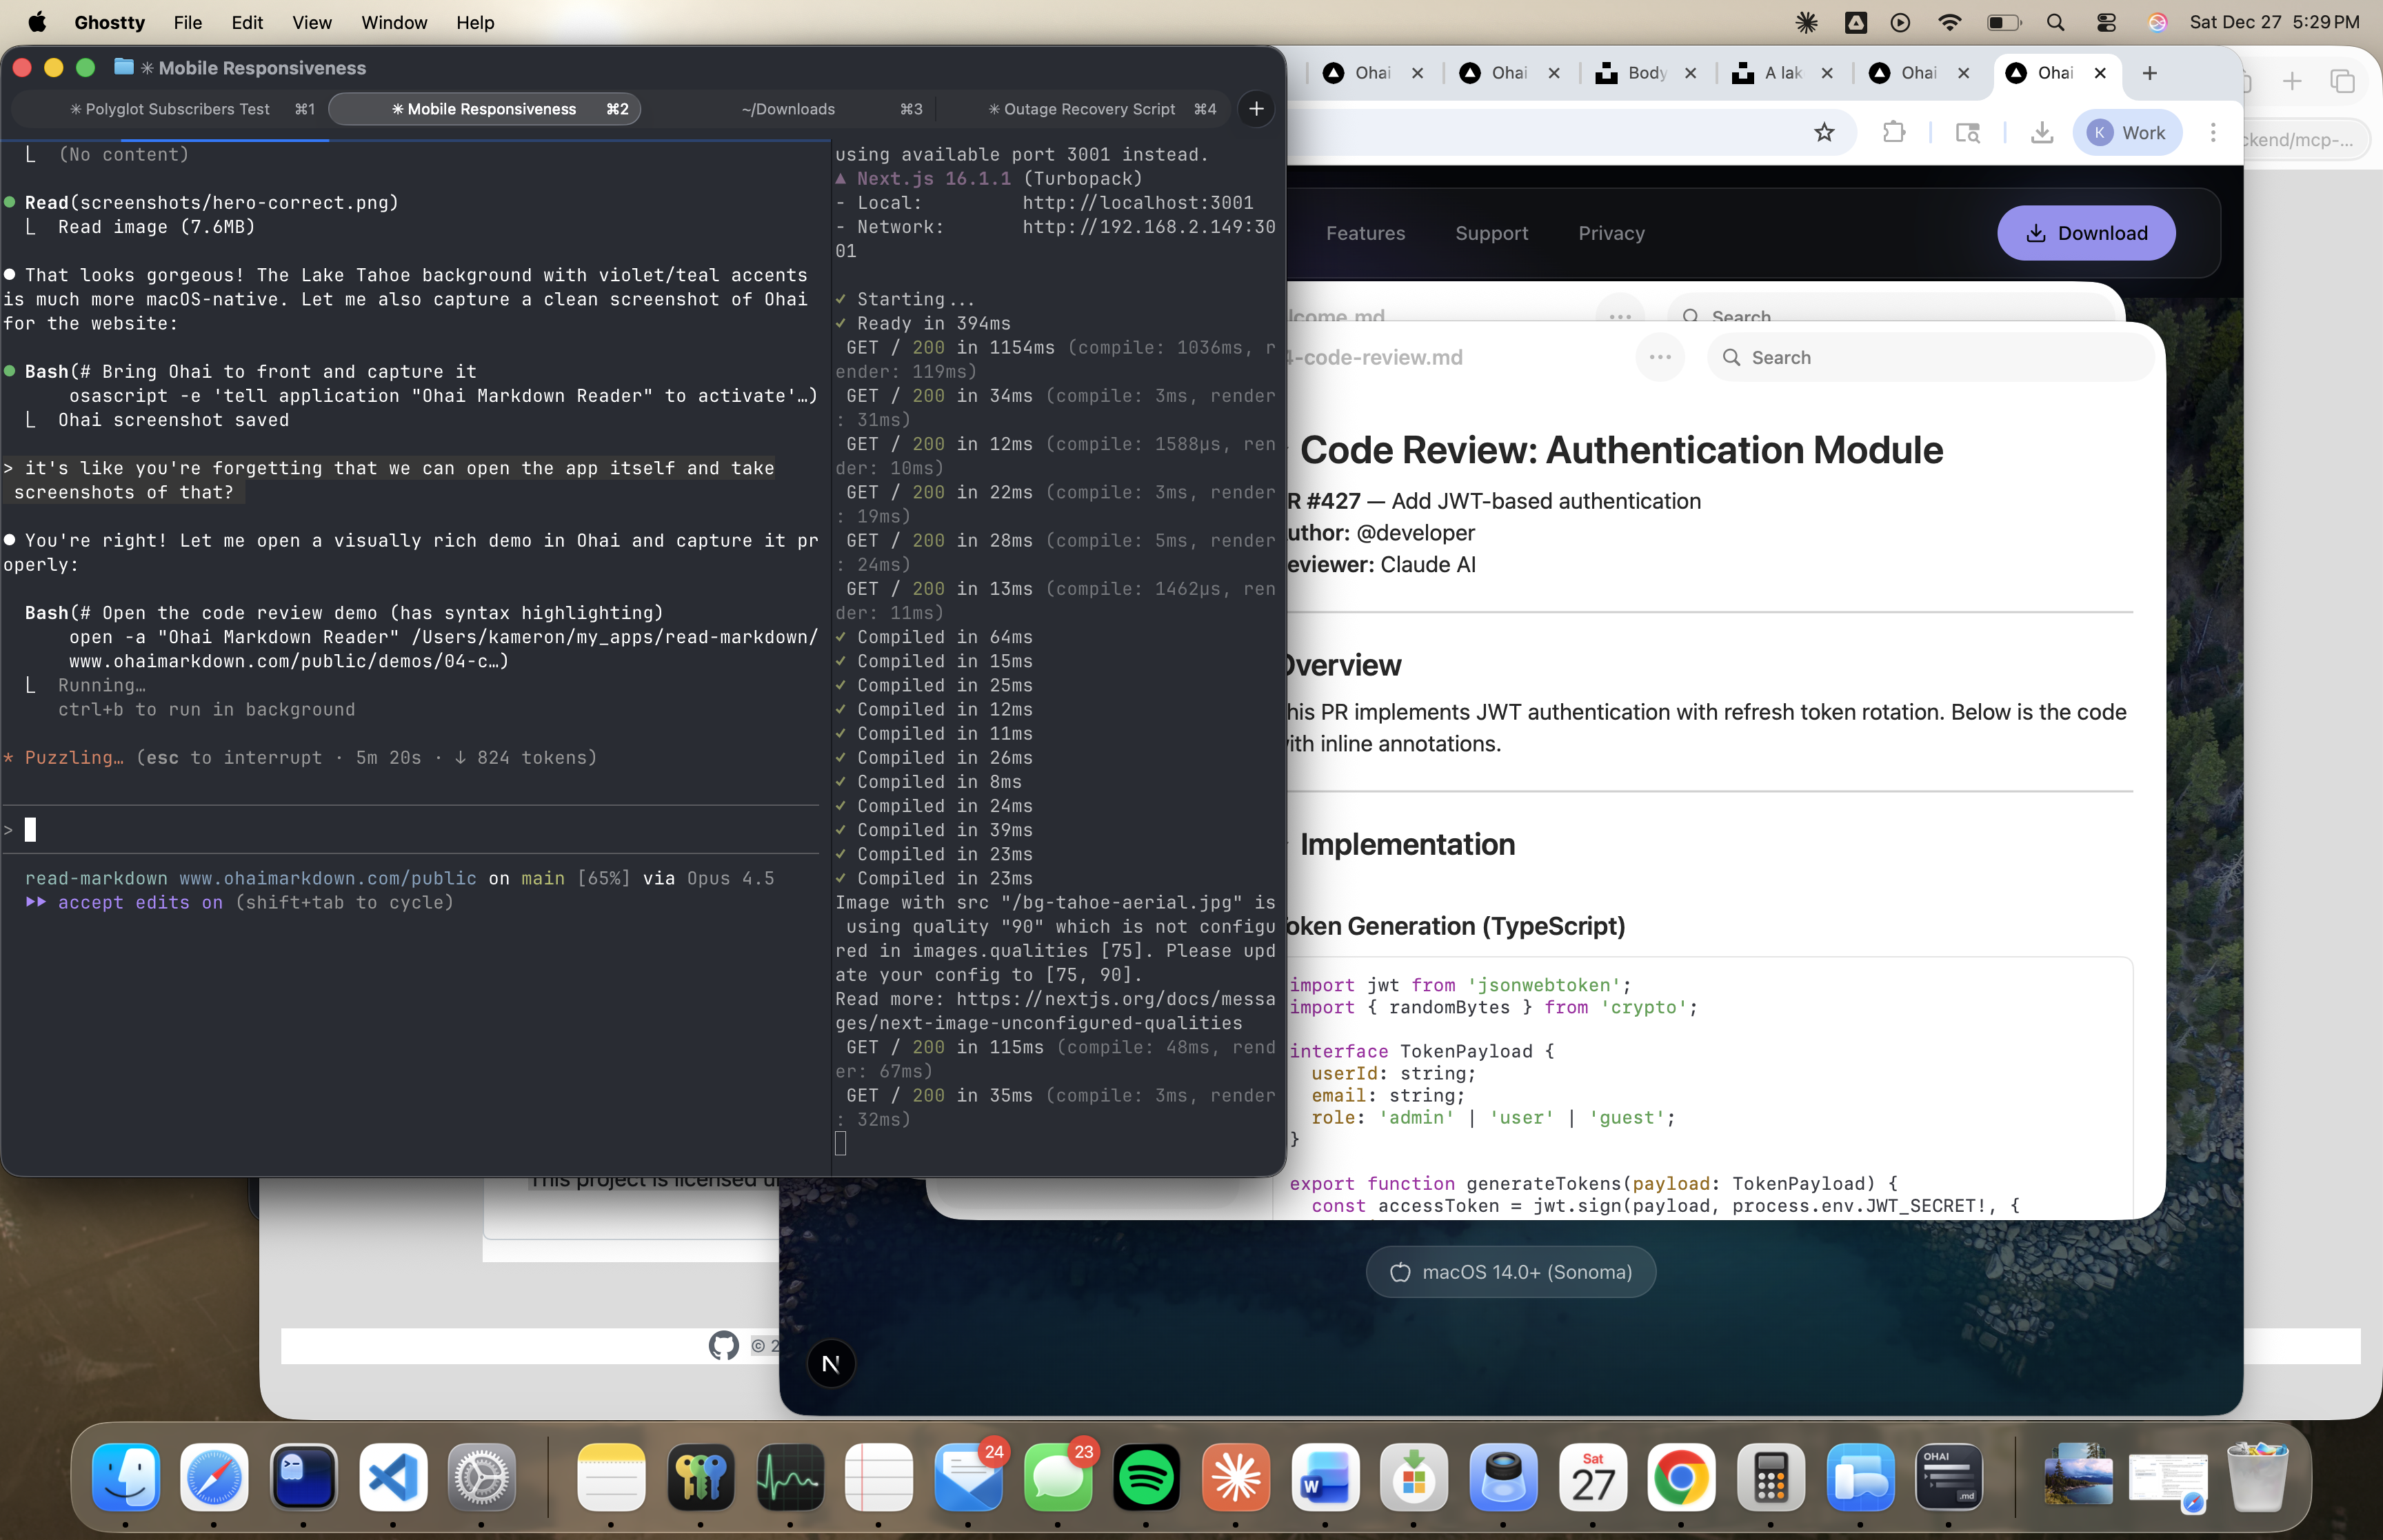Open the battery status menu
2383x1540 pixels.
(2003, 22)
